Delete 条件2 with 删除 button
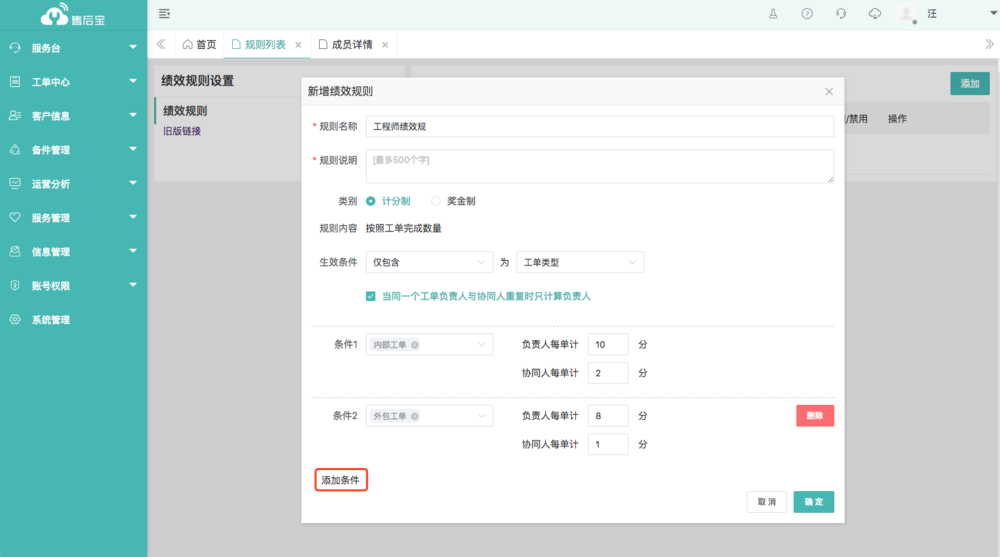The height and width of the screenshot is (557, 1000). tap(815, 416)
